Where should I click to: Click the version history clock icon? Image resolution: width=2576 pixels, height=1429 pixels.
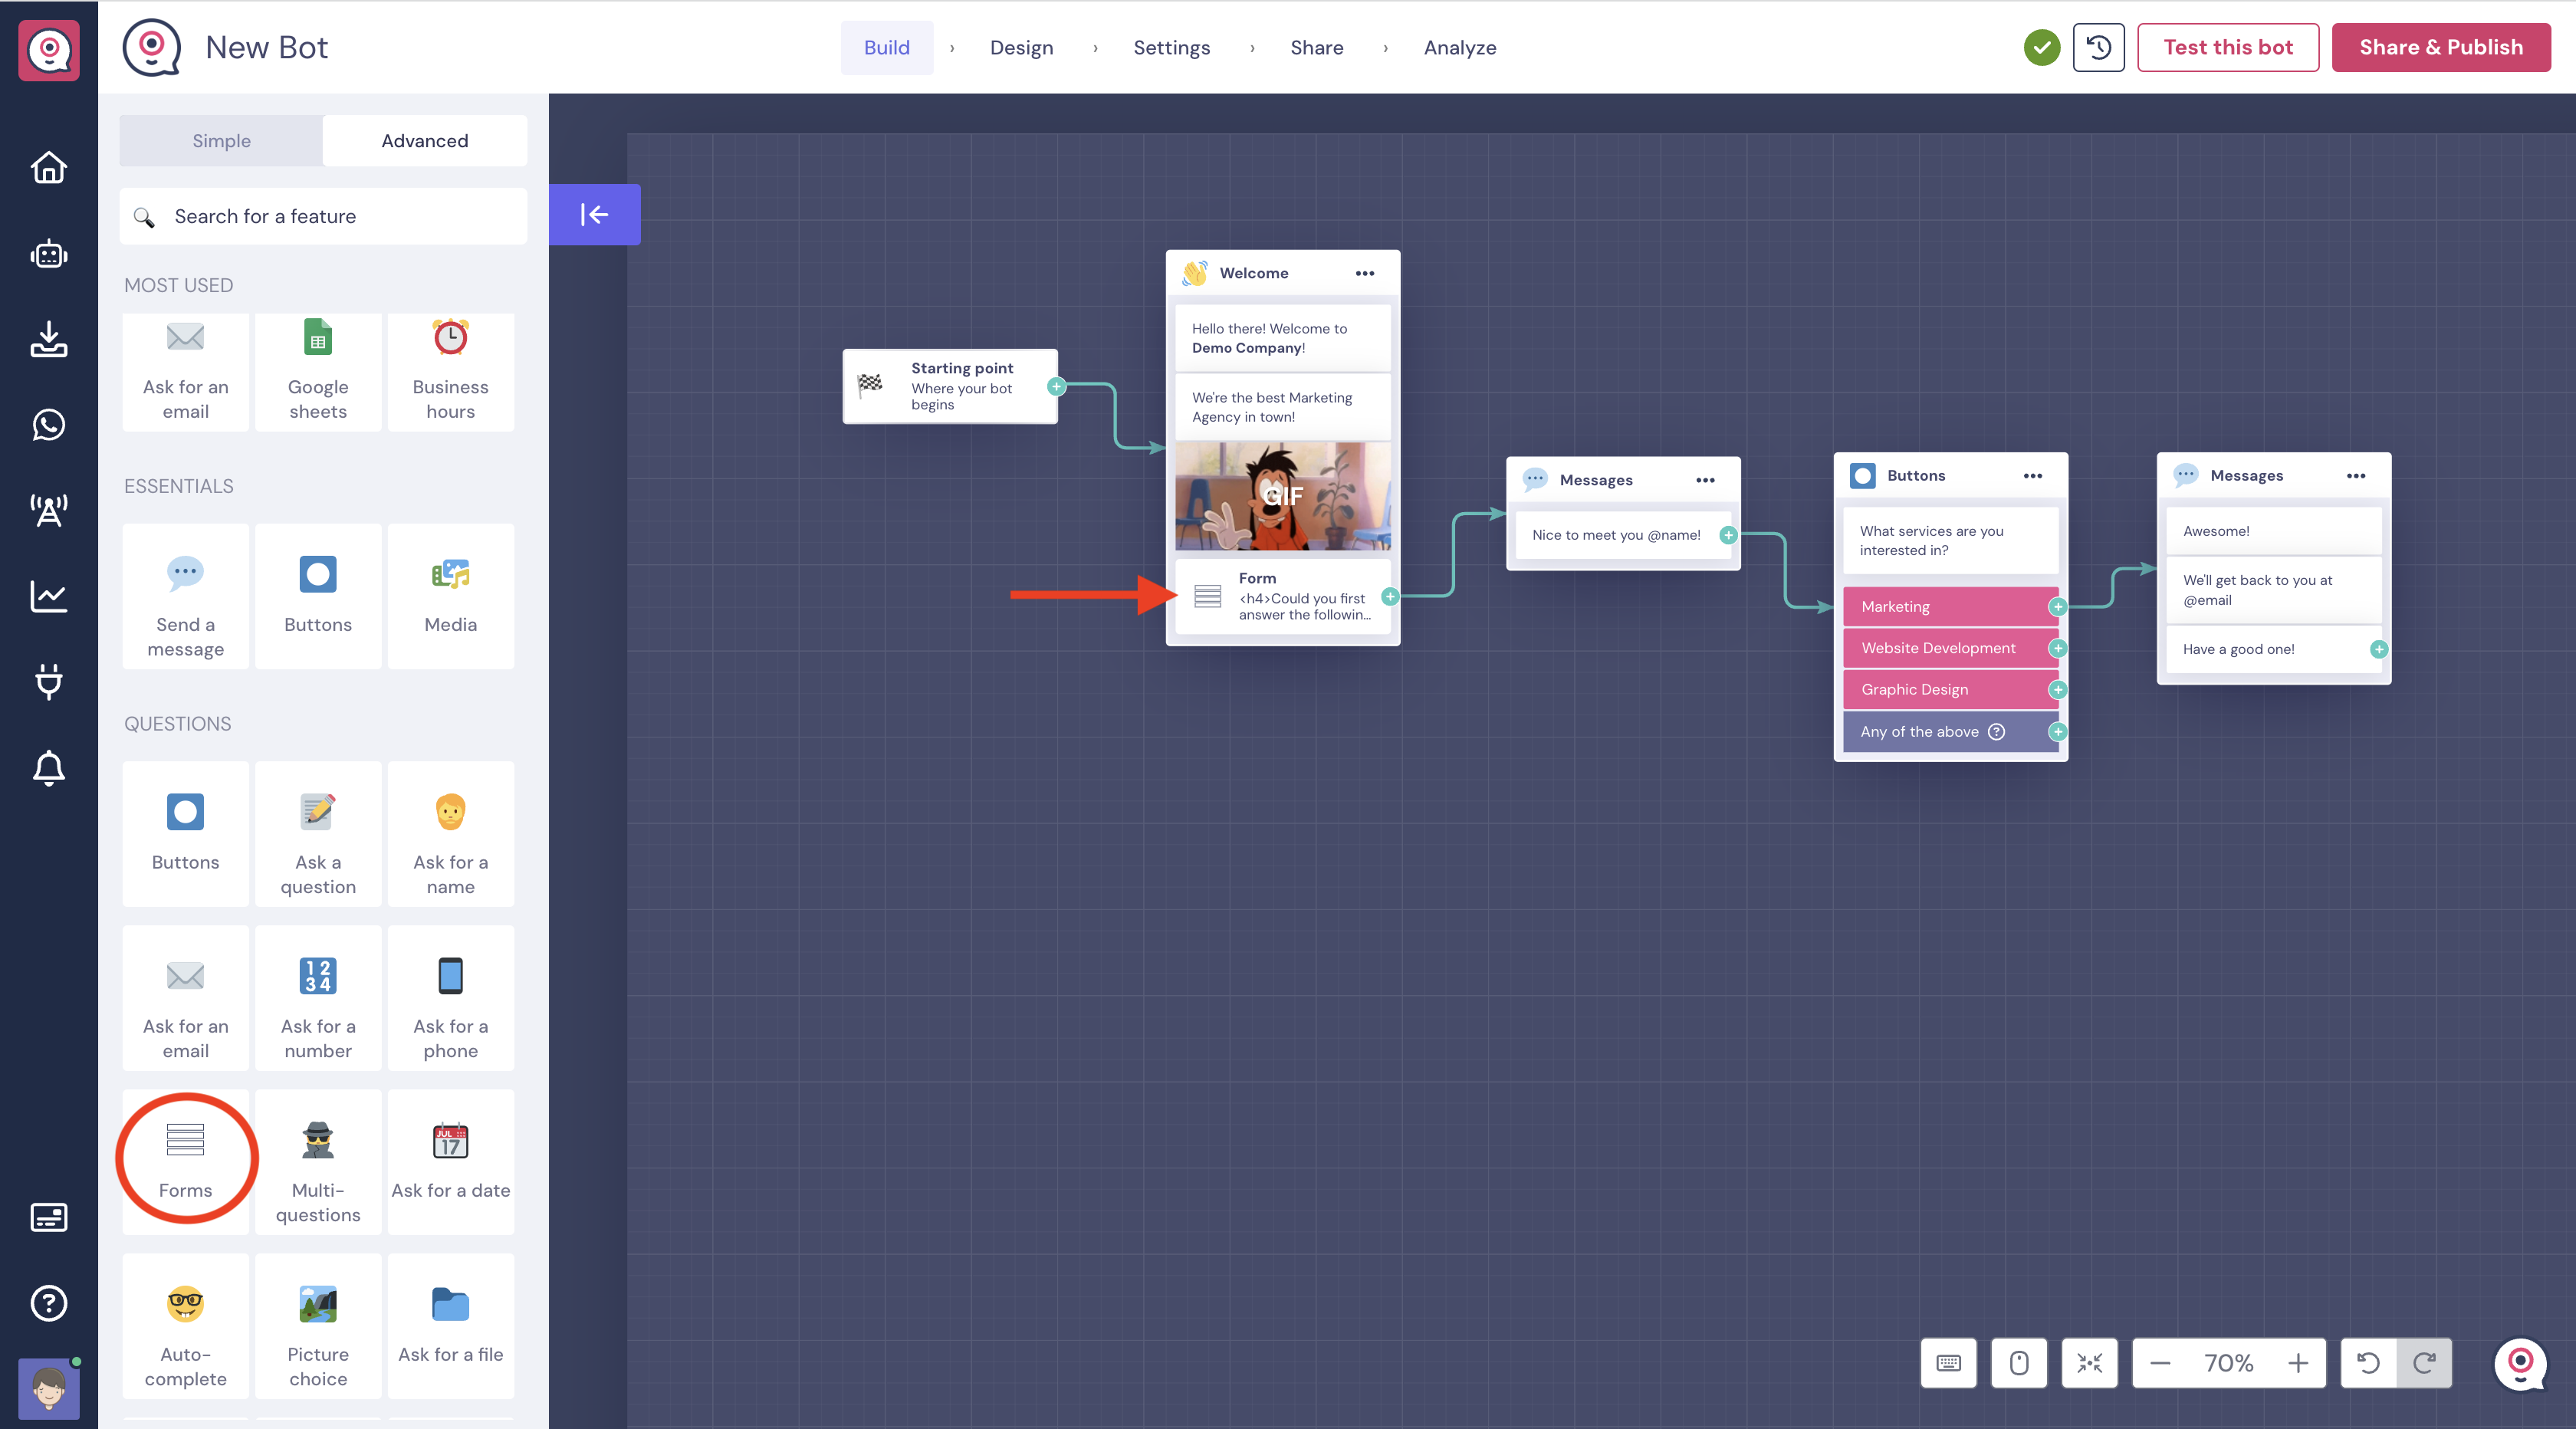[2098, 47]
